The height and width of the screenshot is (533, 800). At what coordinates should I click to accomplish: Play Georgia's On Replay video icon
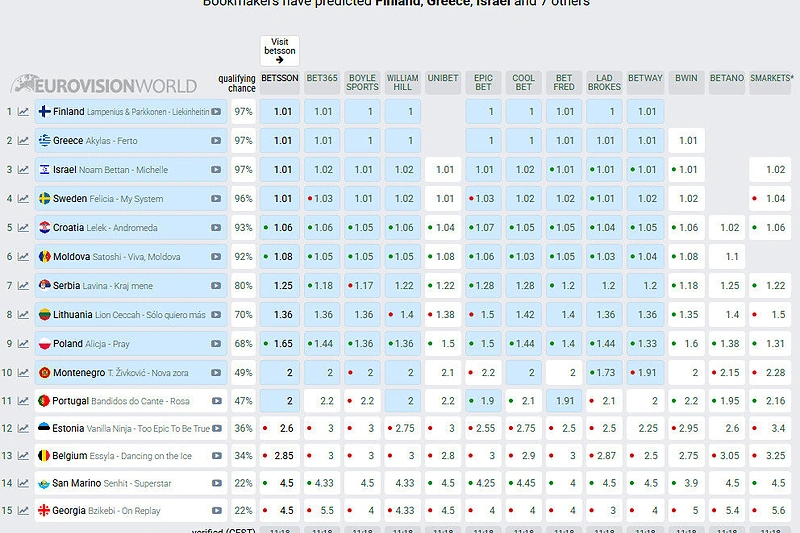(217, 511)
